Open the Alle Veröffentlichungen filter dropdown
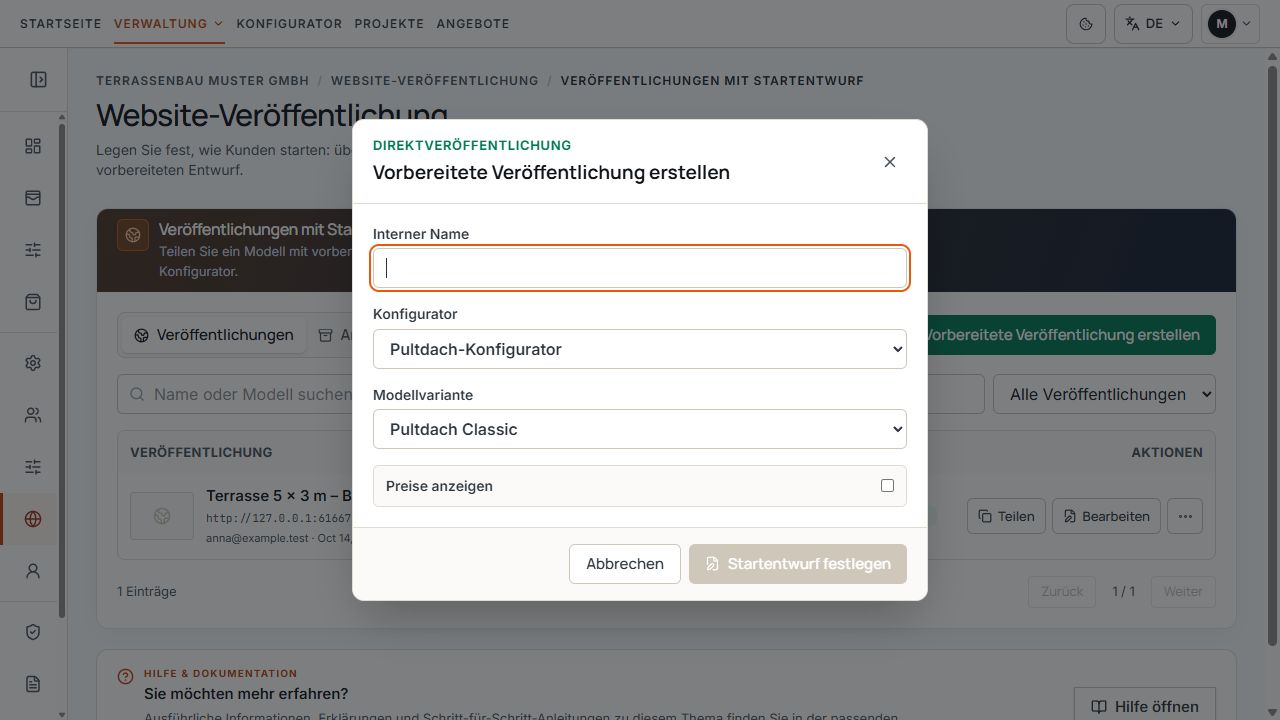This screenshot has height=720, width=1280. pyautogui.click(x=1104, y=394)
